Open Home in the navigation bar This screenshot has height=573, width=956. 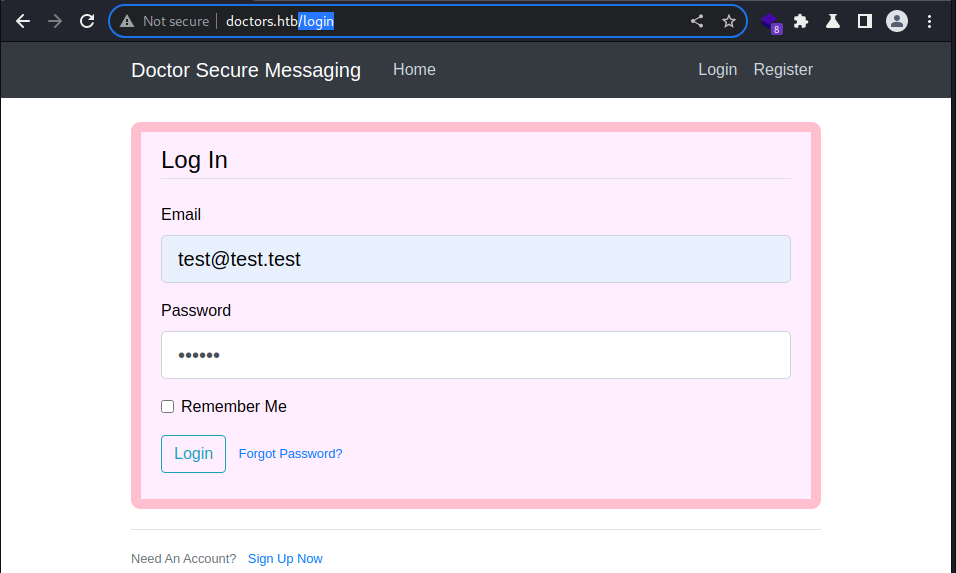[x=414, y=69]
